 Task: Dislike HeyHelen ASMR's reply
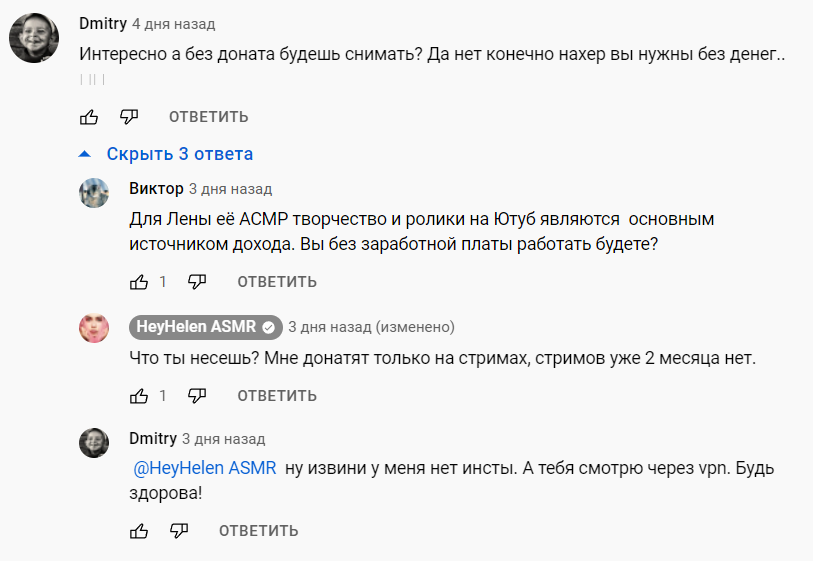197,396
